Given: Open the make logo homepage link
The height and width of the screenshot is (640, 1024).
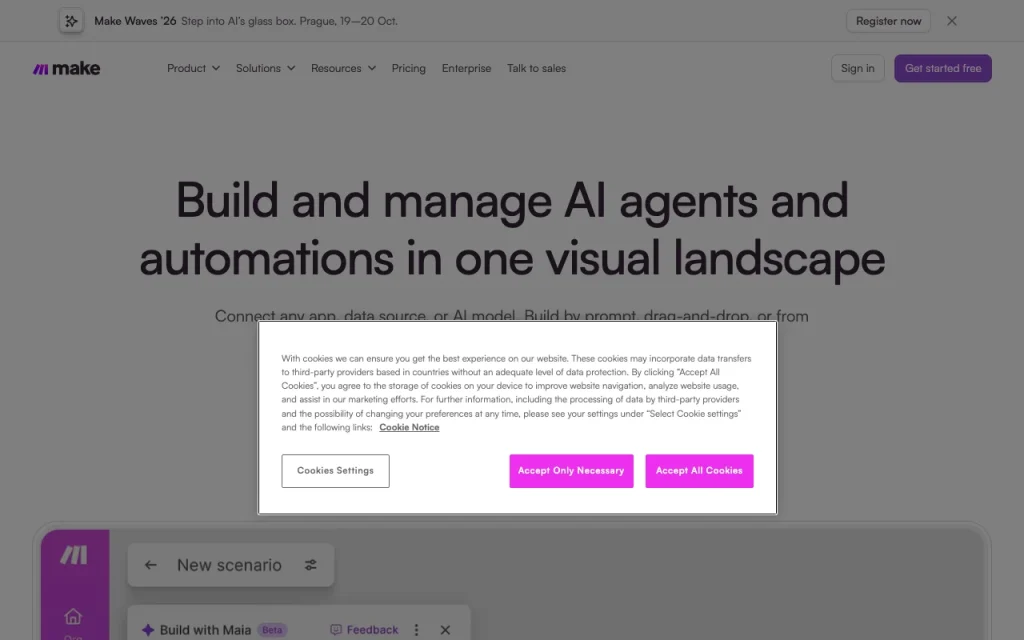Looking at the screenshot, I should click(67, 69).
